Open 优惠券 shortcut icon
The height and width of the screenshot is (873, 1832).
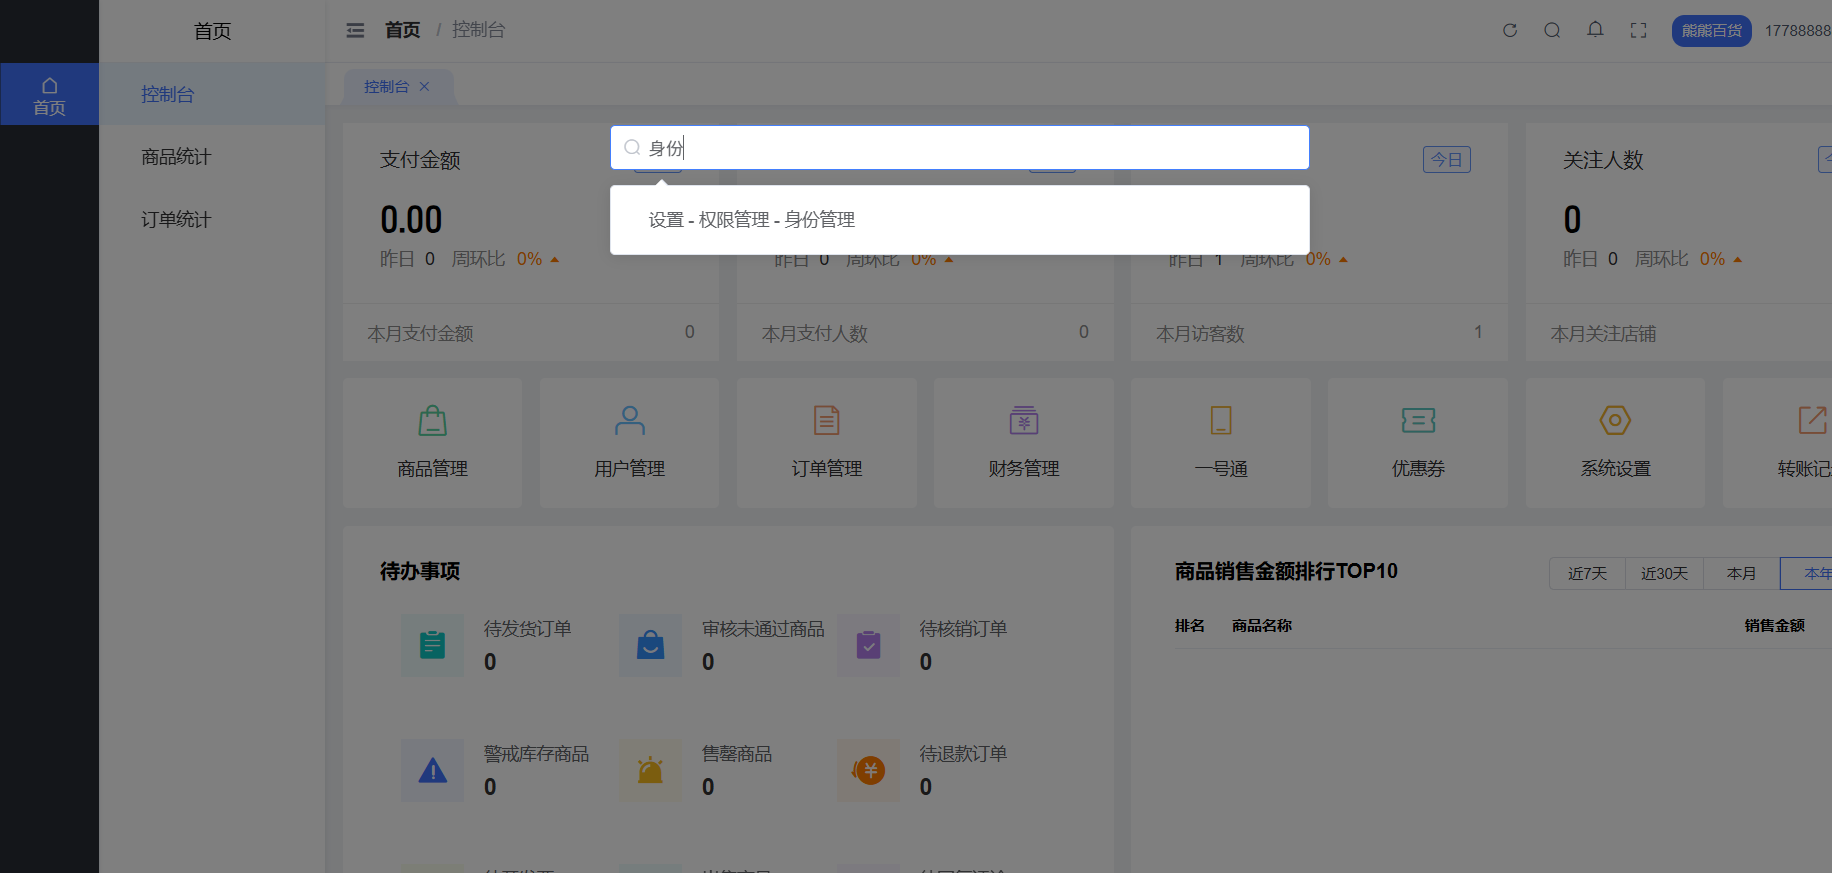(x=1417, y=421)
